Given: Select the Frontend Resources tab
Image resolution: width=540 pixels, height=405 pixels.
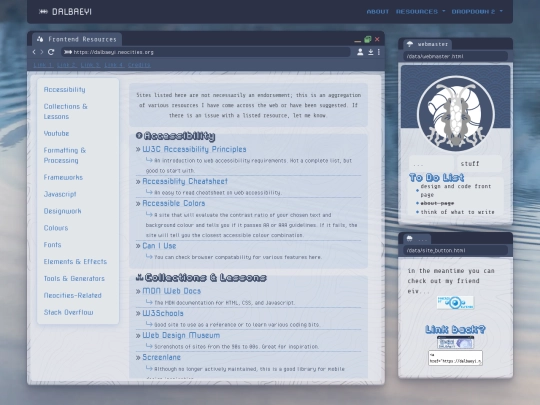Looking at the screenshot, I should 77,39.
